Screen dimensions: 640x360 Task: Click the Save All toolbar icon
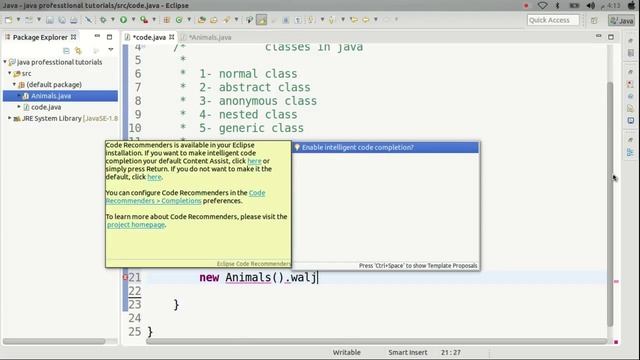[x=62, y=20]
